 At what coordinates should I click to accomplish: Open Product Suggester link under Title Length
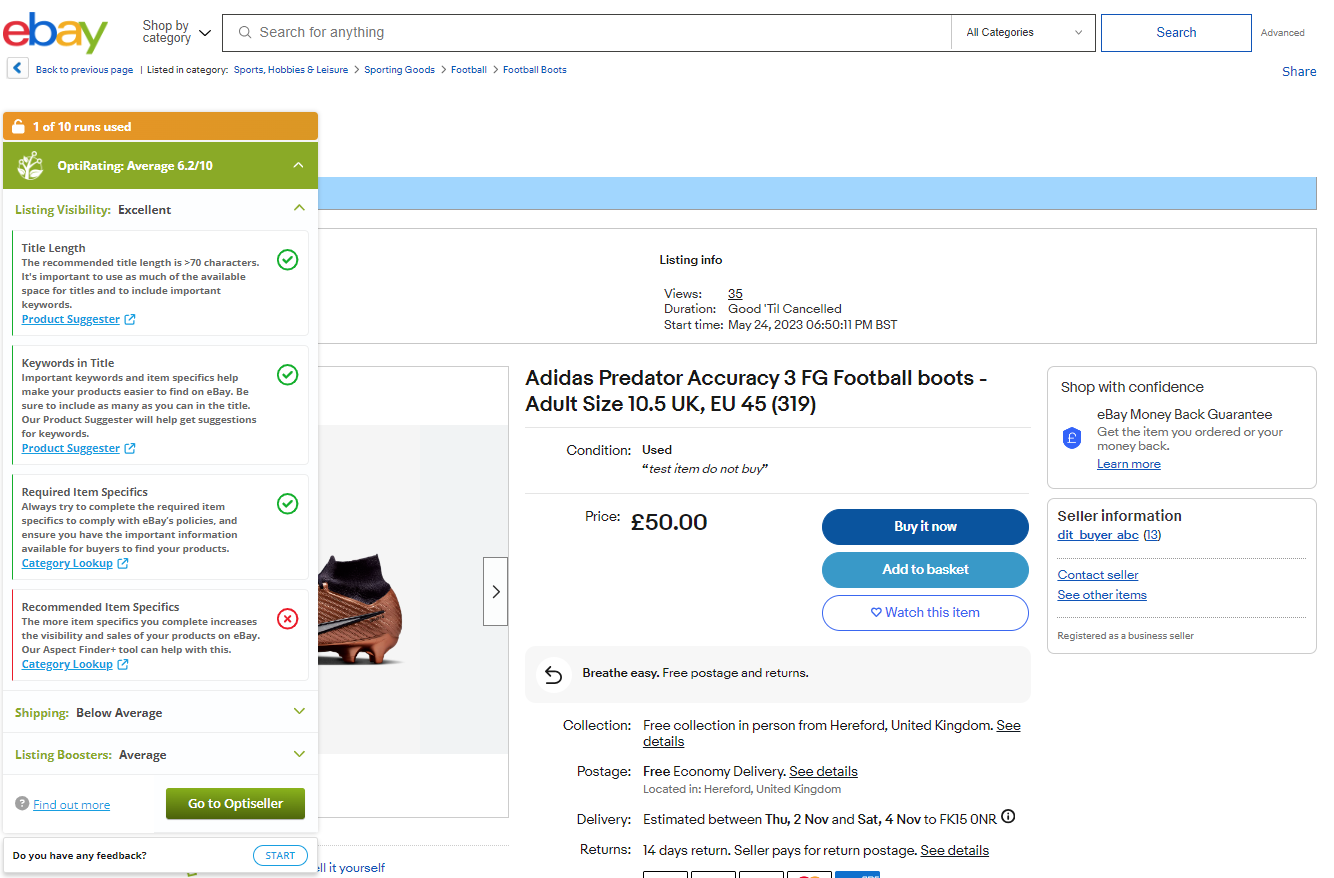tap(71, 320)
